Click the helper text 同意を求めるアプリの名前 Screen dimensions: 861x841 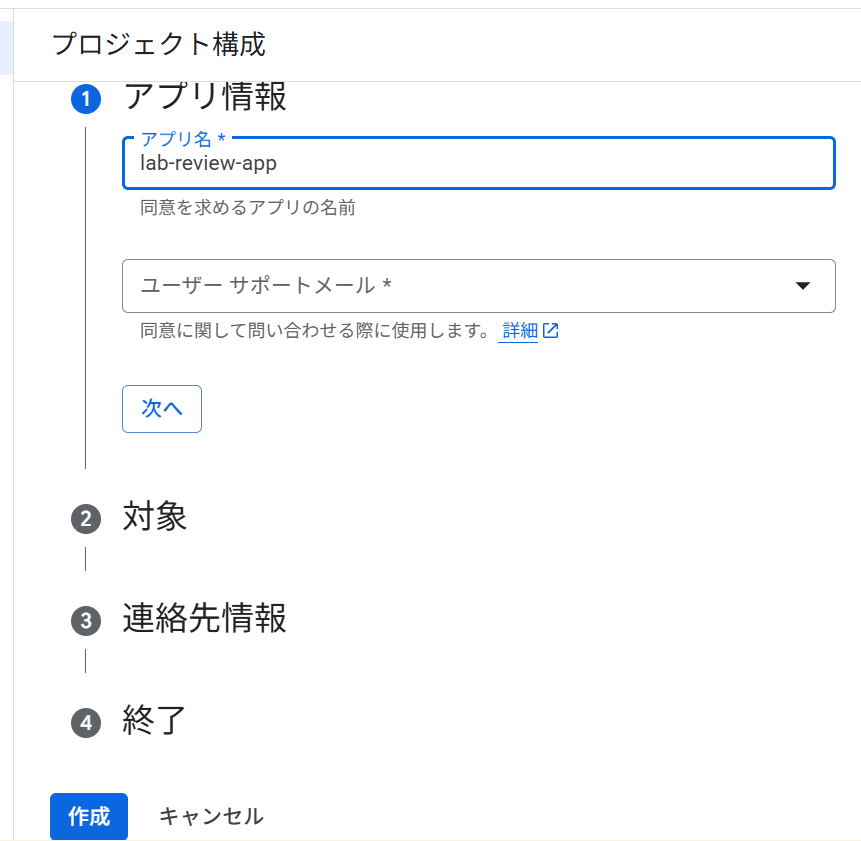[248, 208]
